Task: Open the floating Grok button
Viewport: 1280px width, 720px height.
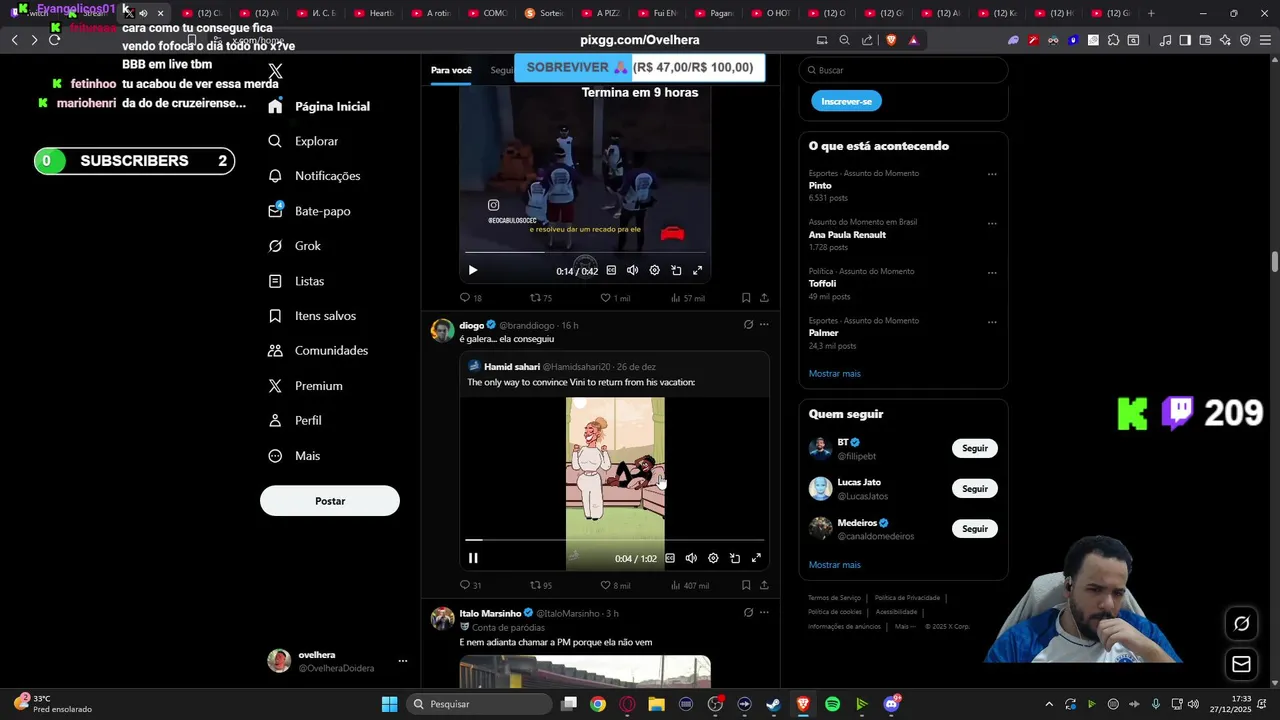Action: pos(1241,623)
